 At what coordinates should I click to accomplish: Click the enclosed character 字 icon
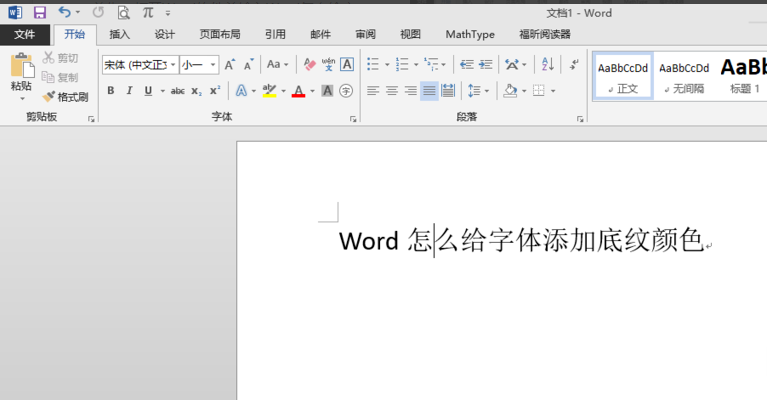point(346,90)
